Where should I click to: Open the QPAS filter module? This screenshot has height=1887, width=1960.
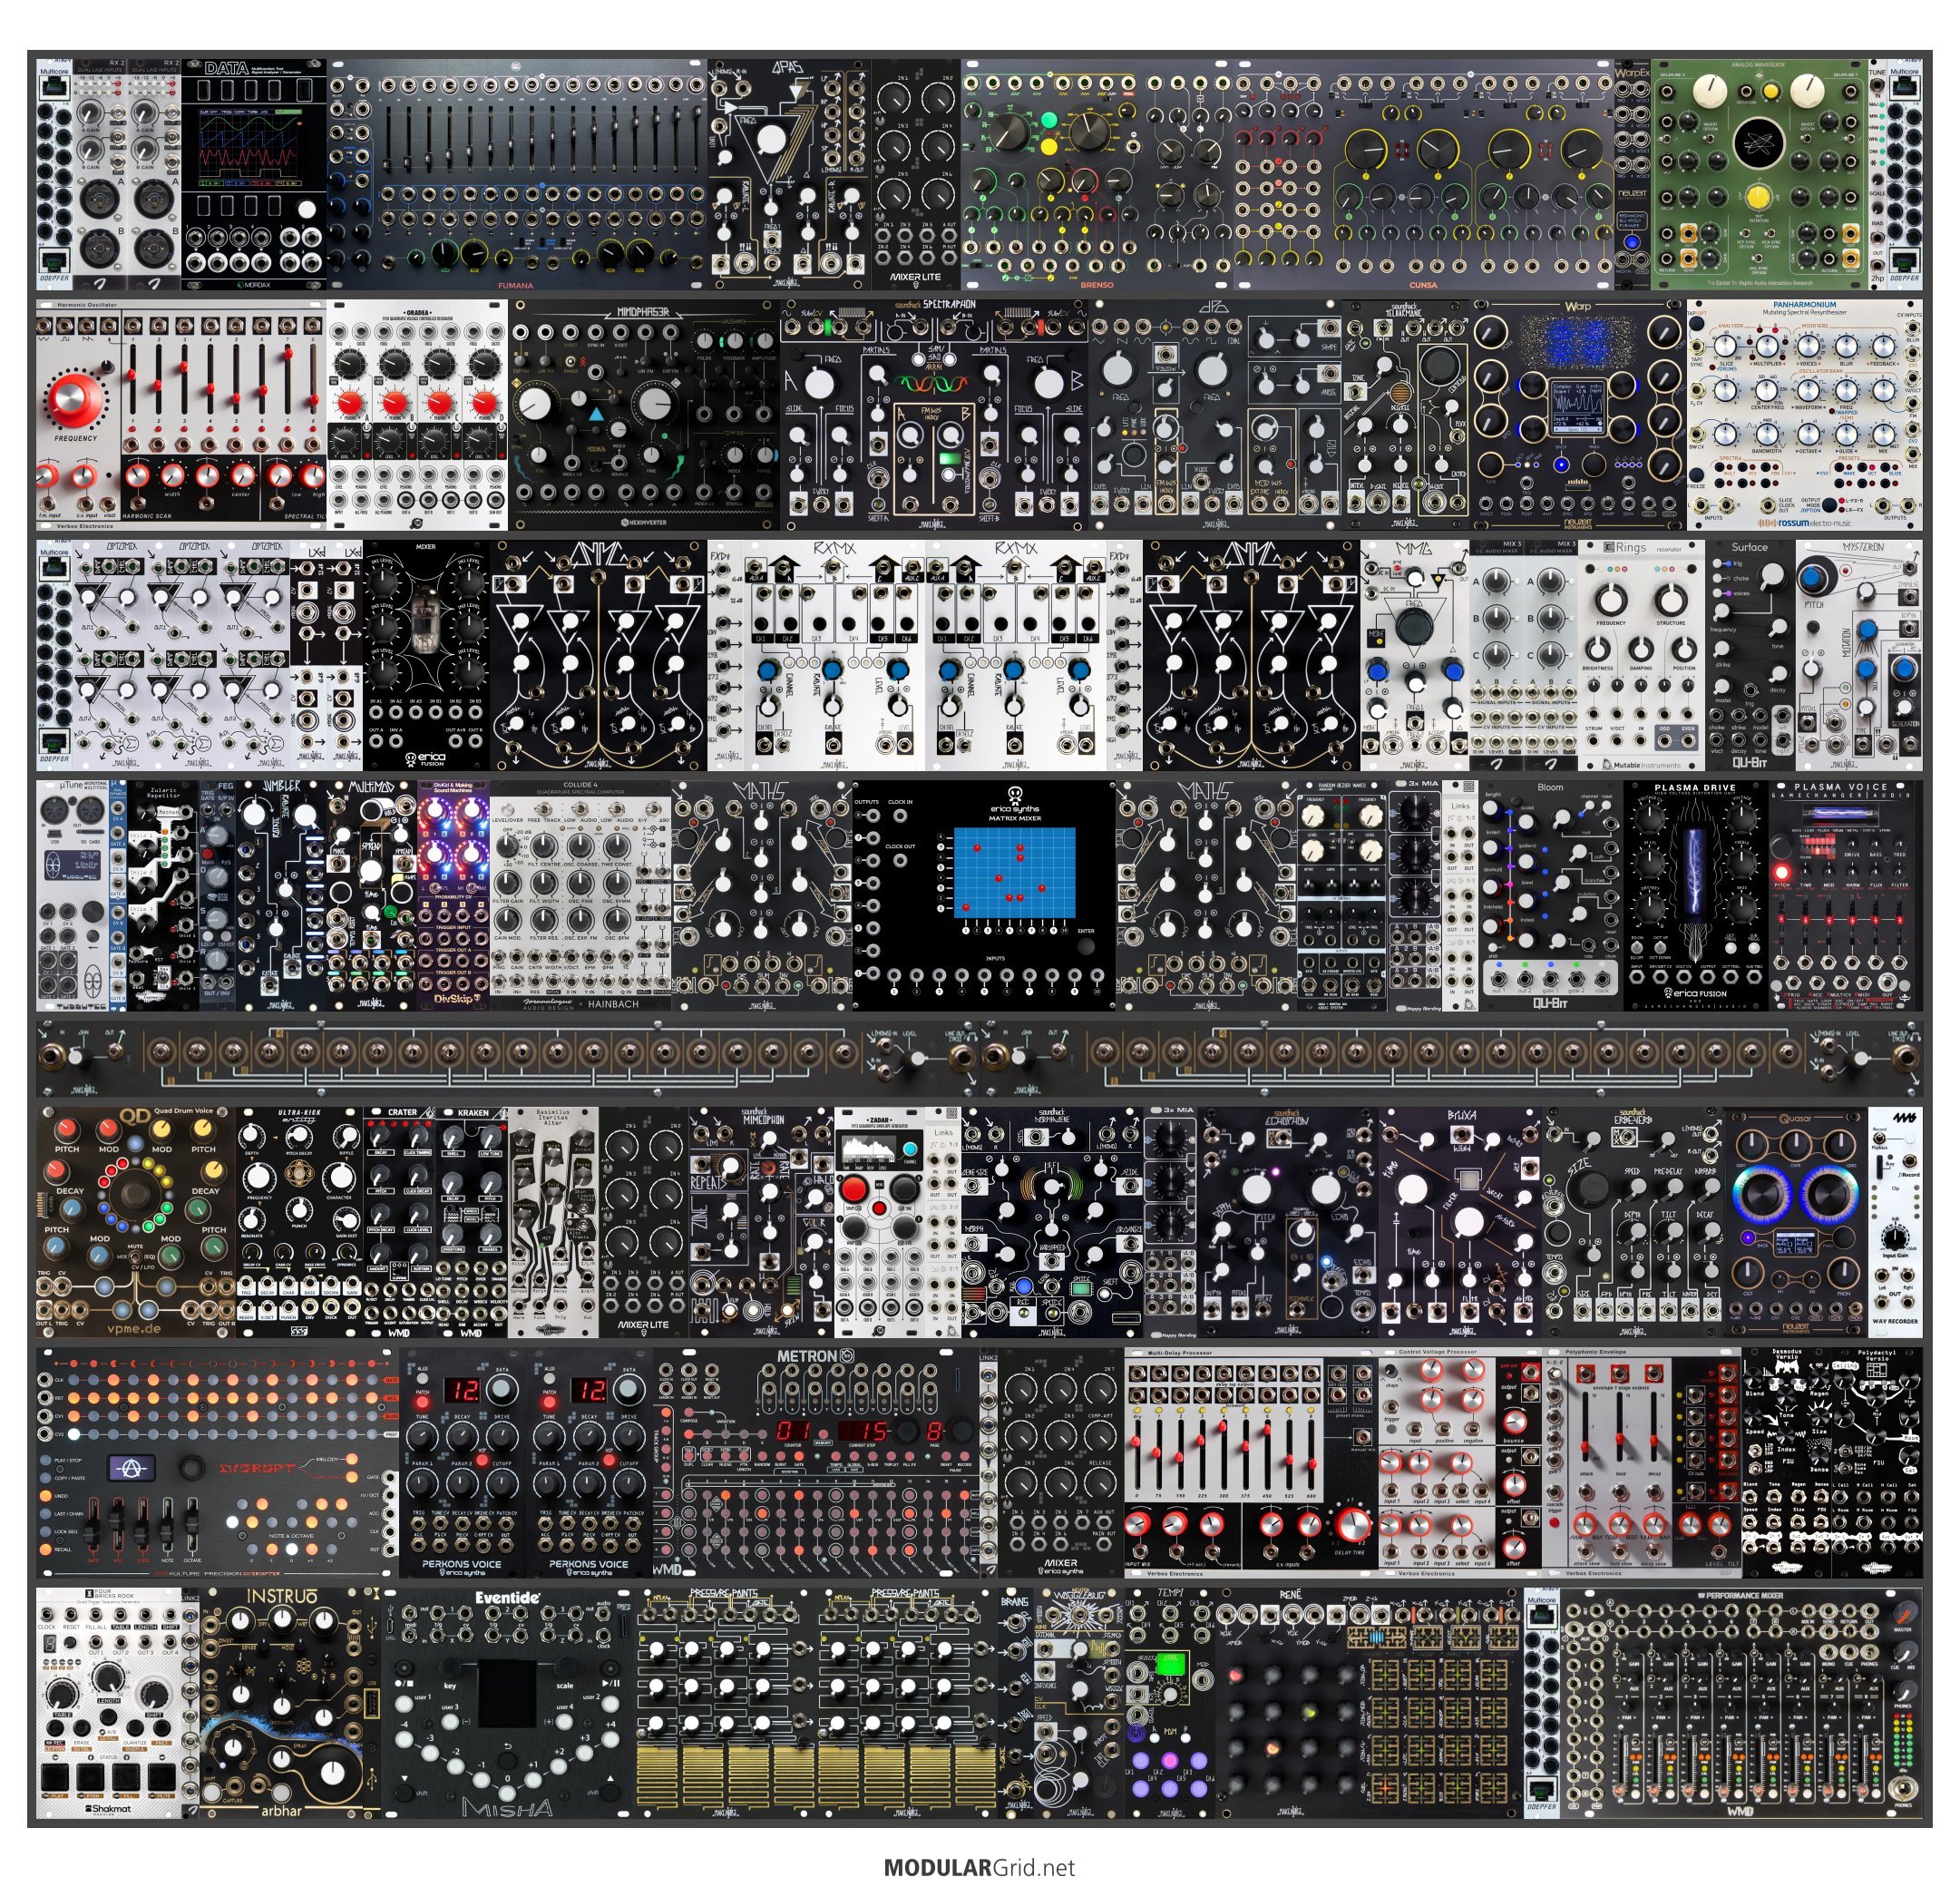(x=790, y=174)
